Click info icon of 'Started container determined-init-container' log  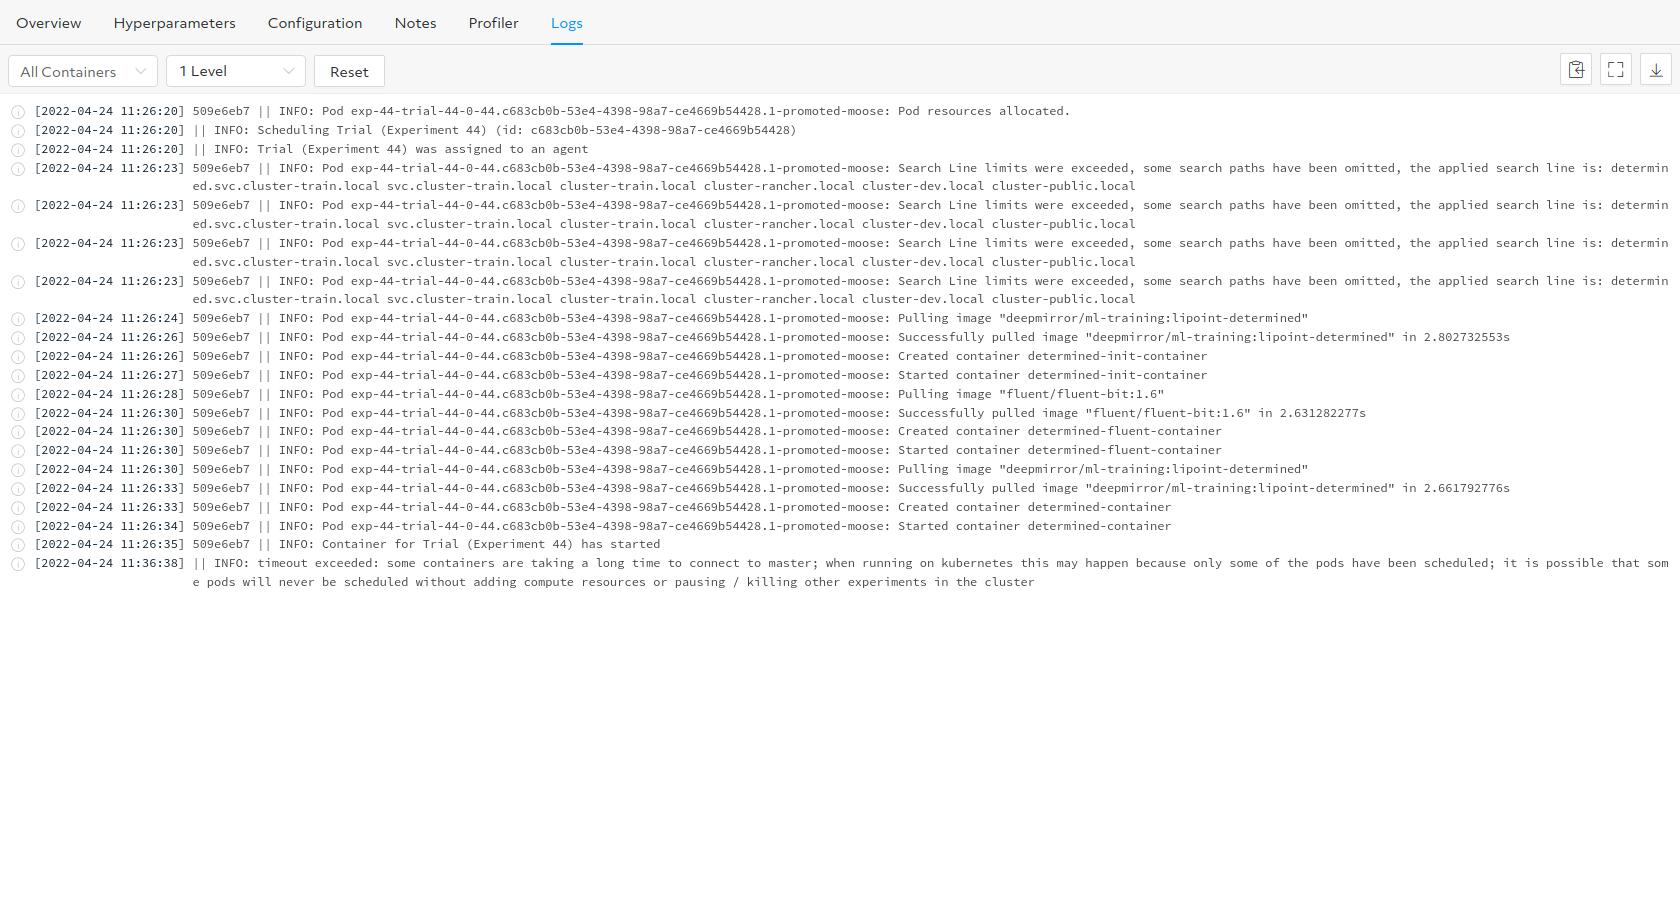[x=18, y=376]
